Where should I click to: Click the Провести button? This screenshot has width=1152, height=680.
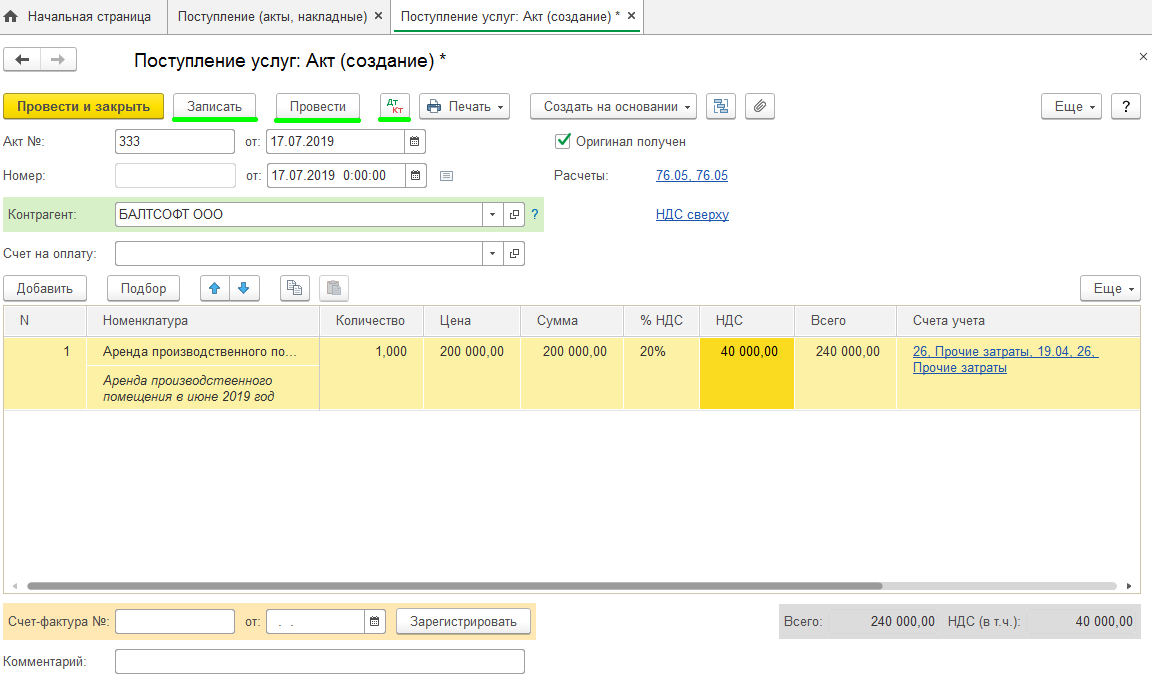point(317,106)
